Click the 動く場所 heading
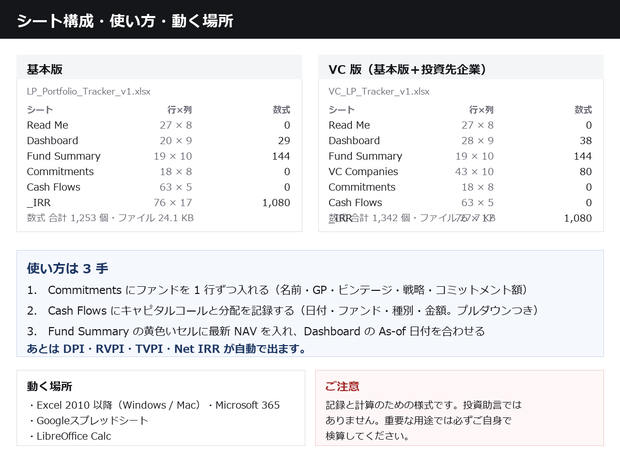Screen dimensions: 620x465 pyautogui.click(x=49, y=386)
